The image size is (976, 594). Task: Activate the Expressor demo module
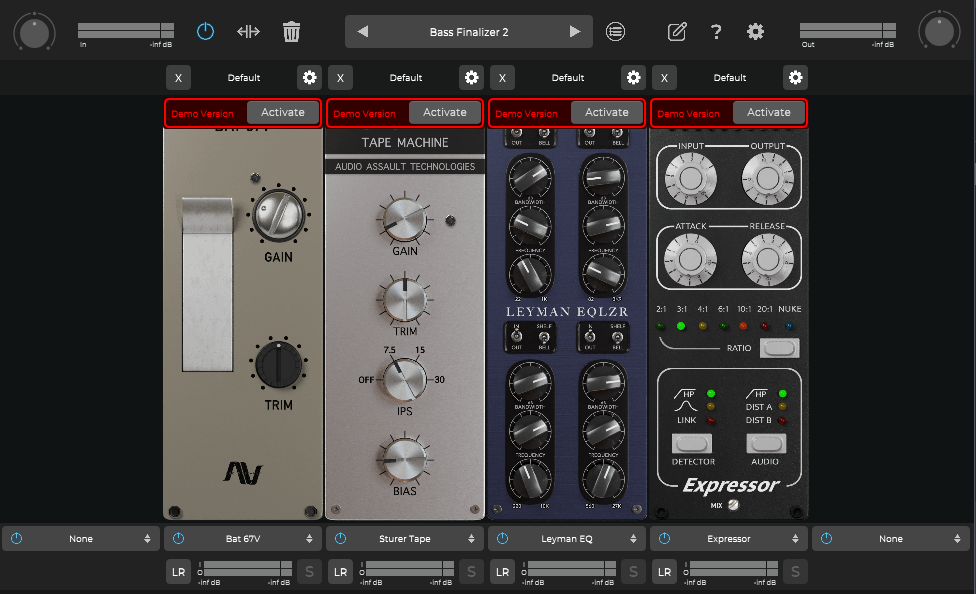[x=769, y=113]
